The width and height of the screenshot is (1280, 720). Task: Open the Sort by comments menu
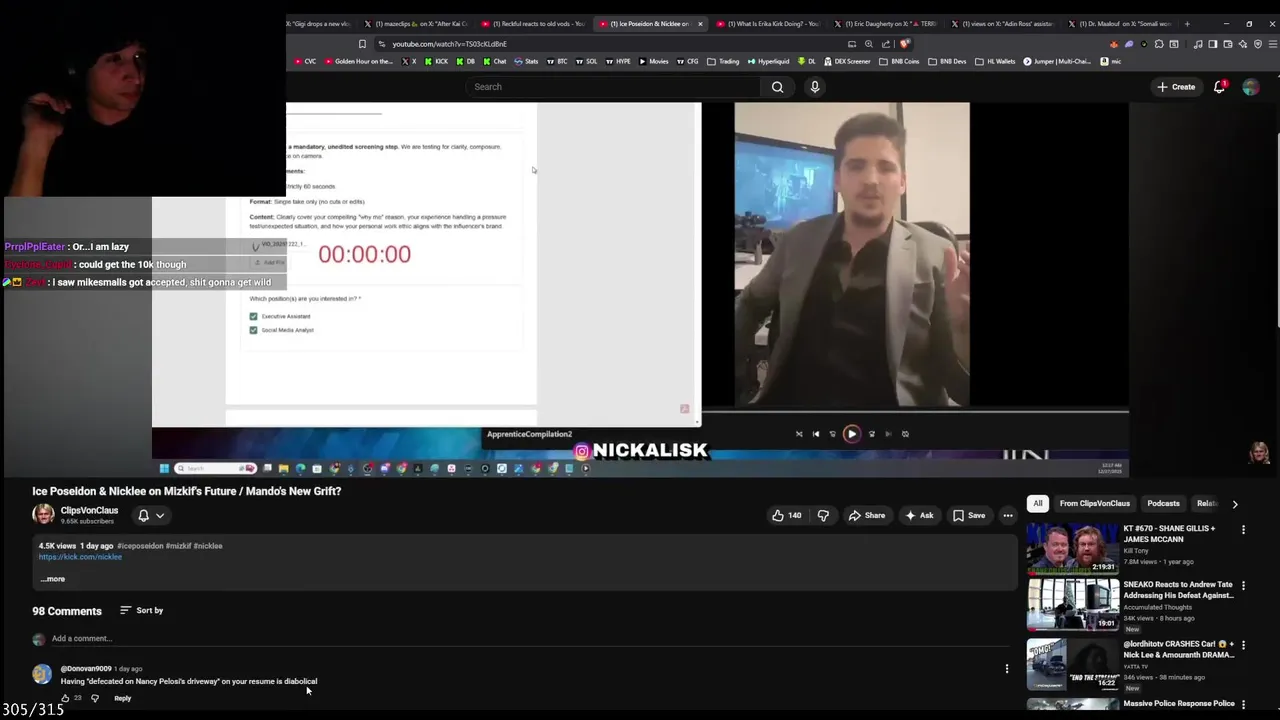tap(141, 610)
